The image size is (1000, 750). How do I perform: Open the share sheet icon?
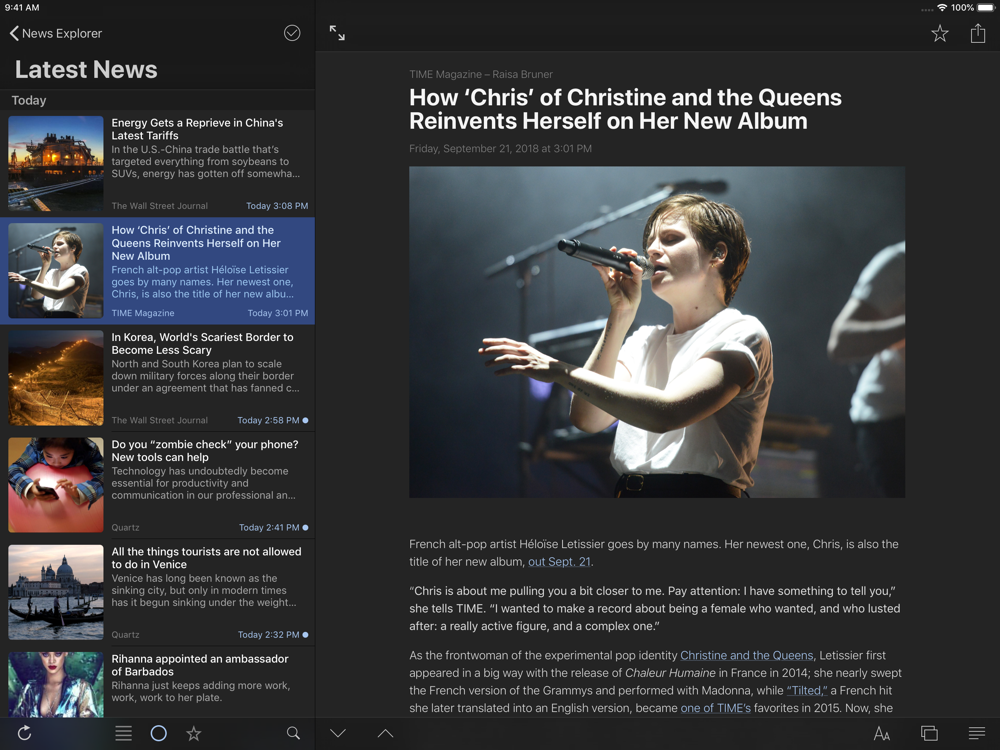point(978,33)
